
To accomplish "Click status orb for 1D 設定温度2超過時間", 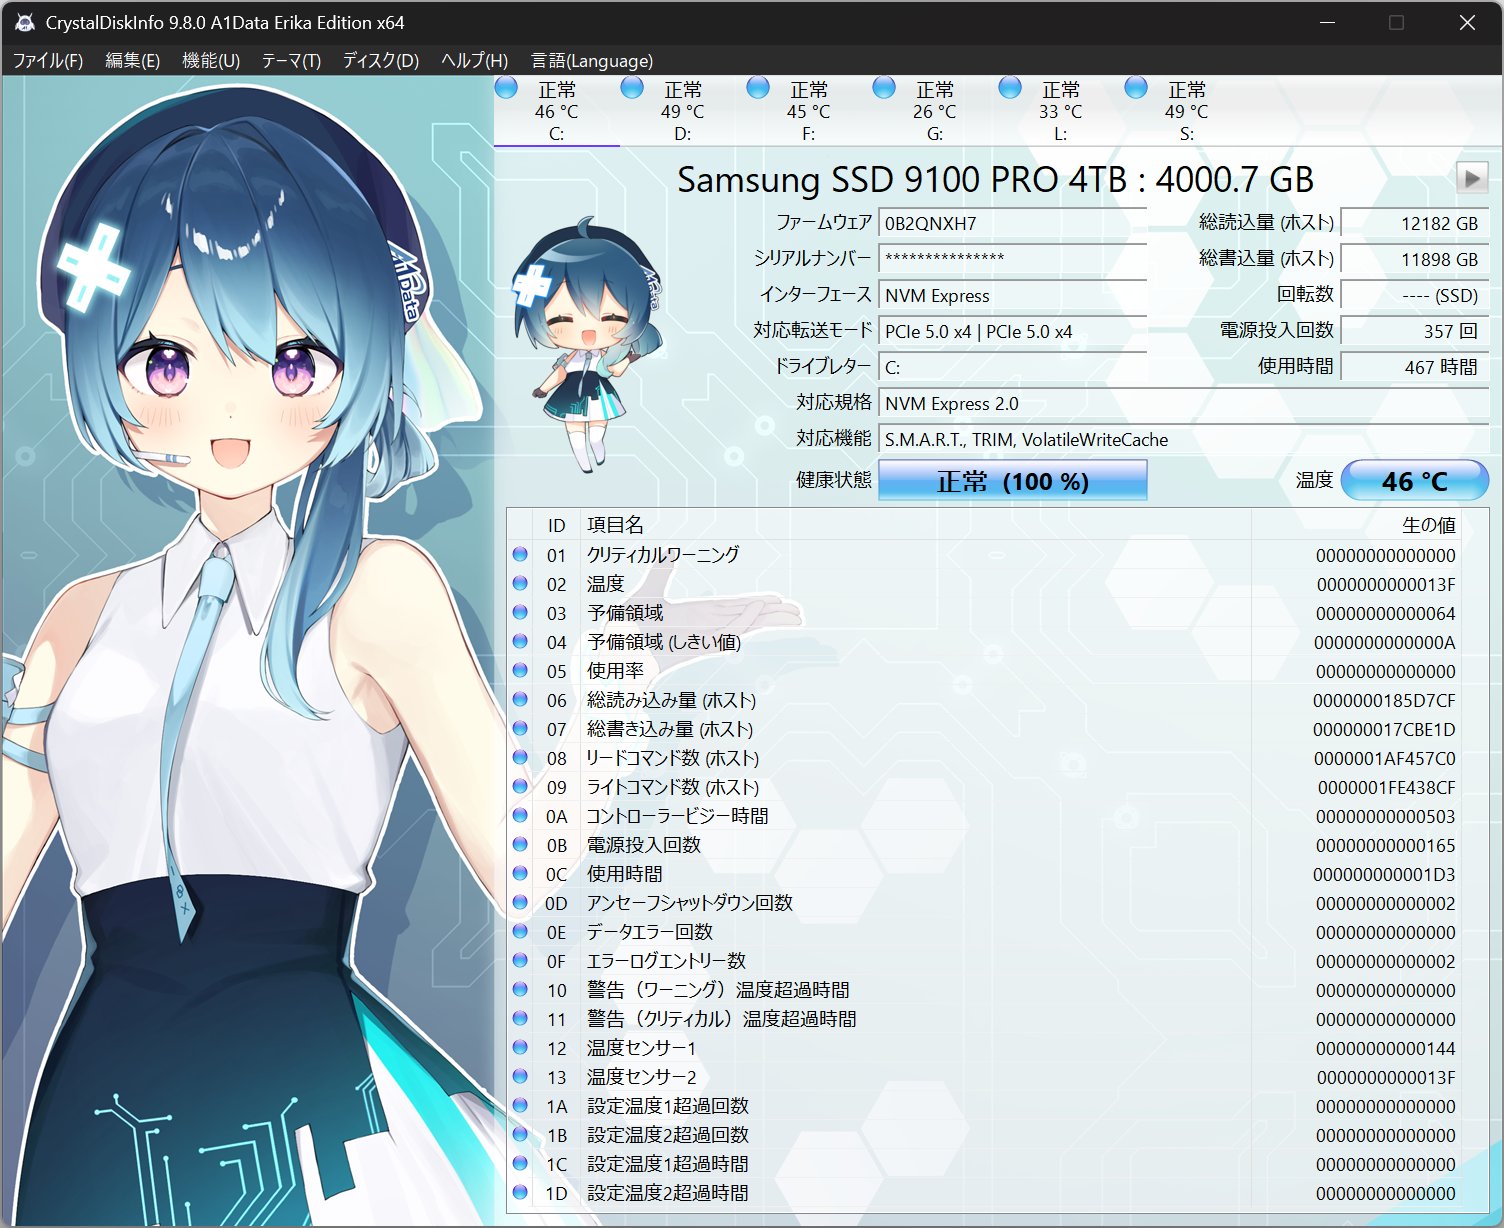I will 520,1192.
